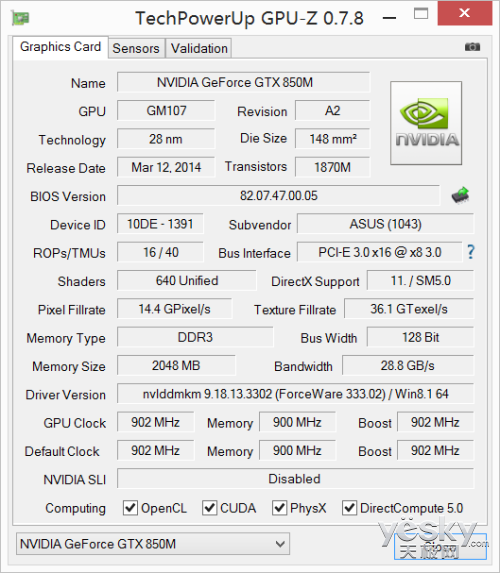500x573 pixels.
Task: Minimize the GPU-Z window
Action: [x=390, y=17]
